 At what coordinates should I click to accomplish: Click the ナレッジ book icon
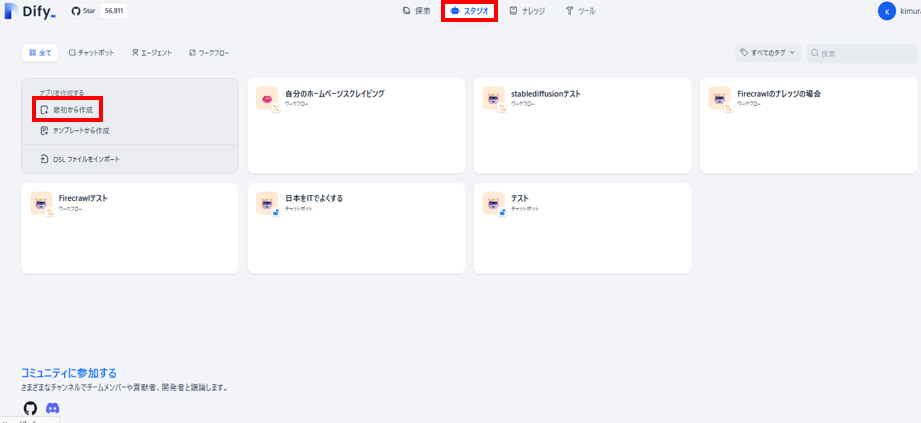[x=513, y=11]
